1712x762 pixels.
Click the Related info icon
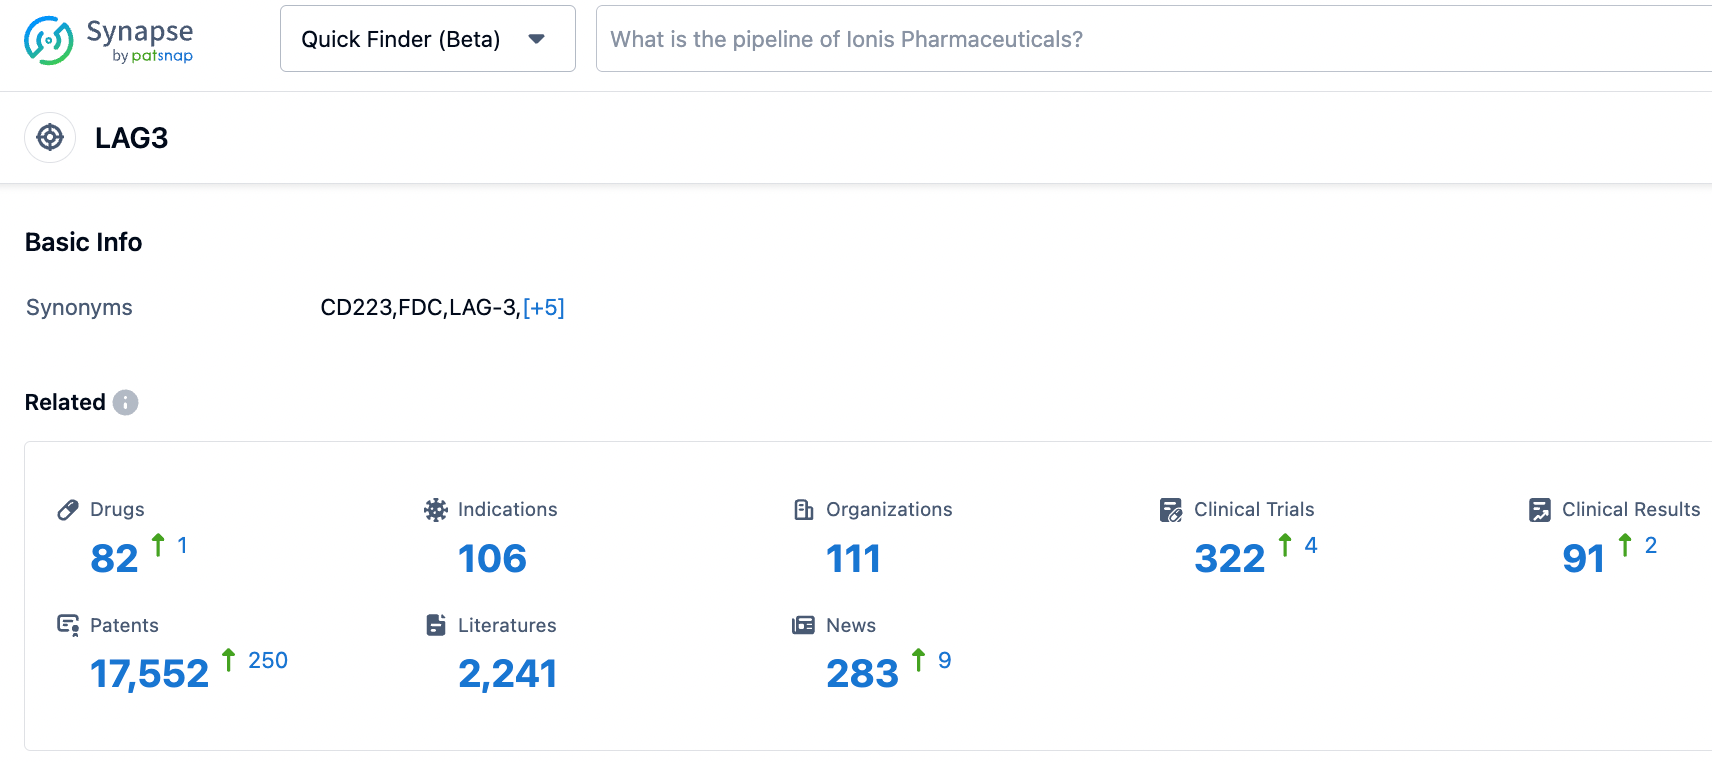125,402
